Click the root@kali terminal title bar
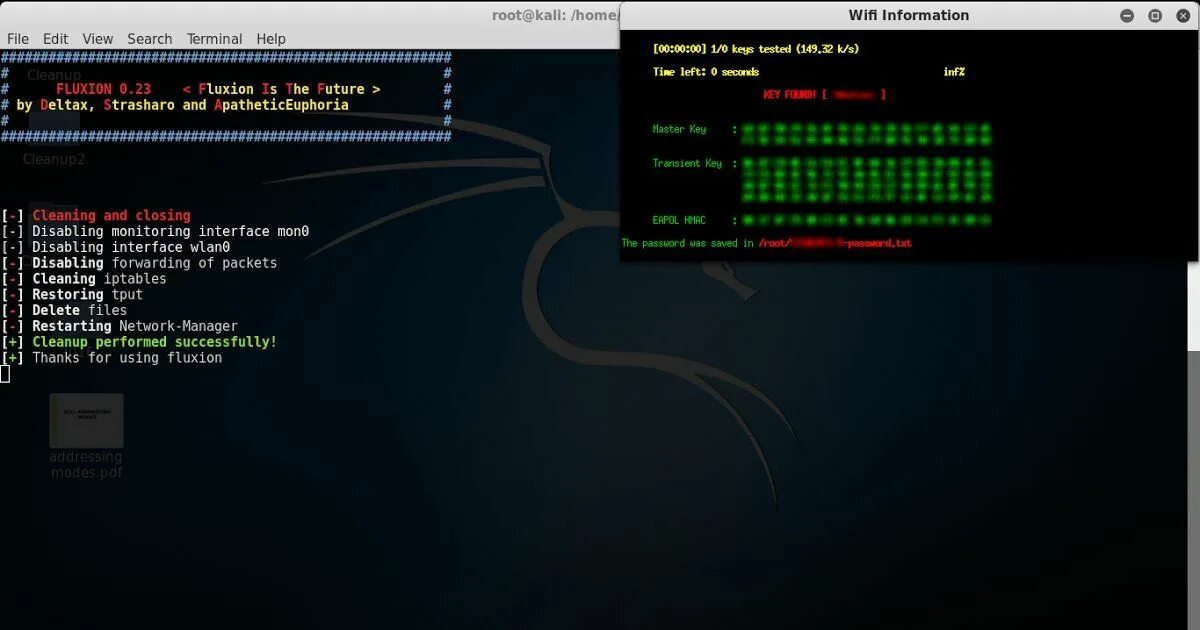Screen dimensions: 1200x630 point(310,15)
